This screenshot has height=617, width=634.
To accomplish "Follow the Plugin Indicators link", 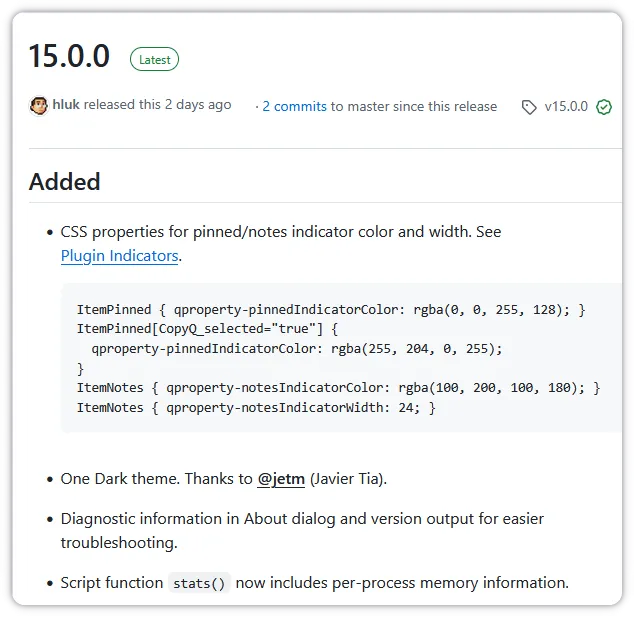I will [x=120, y=256].
